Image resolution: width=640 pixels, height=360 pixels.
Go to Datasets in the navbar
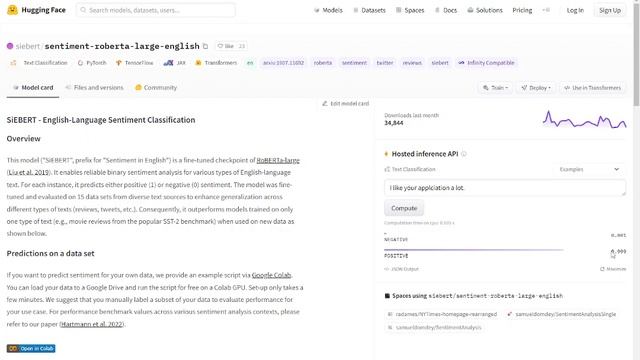(369, 10)
